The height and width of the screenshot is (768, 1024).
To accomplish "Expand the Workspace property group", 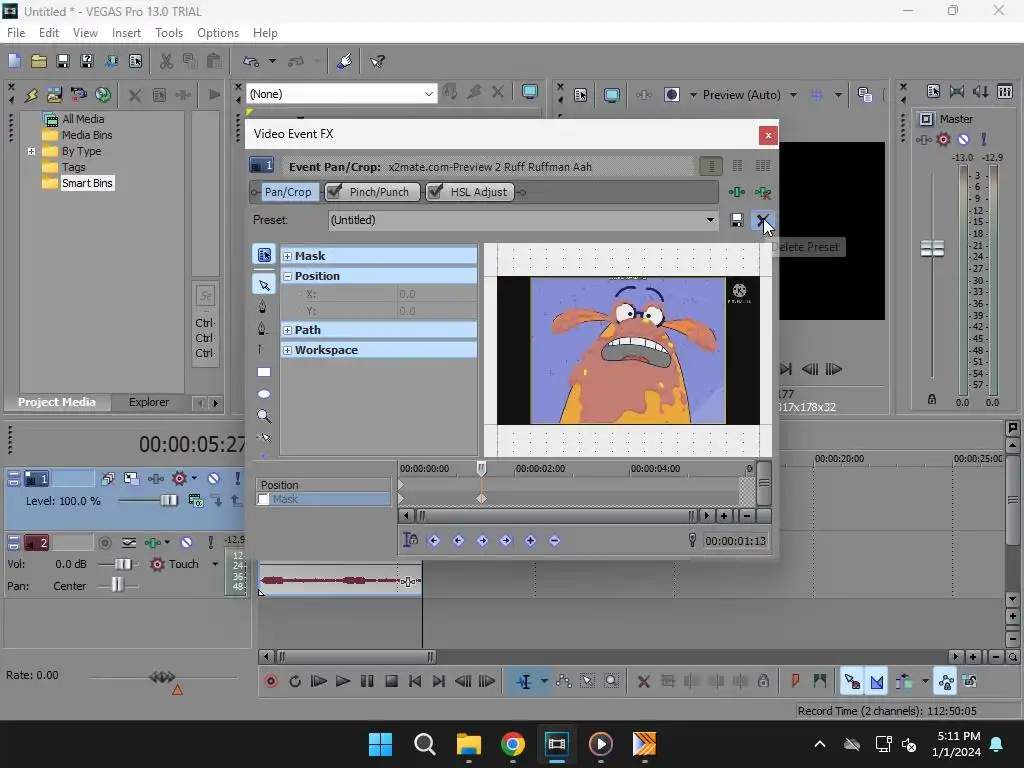I will click(287, 351).
